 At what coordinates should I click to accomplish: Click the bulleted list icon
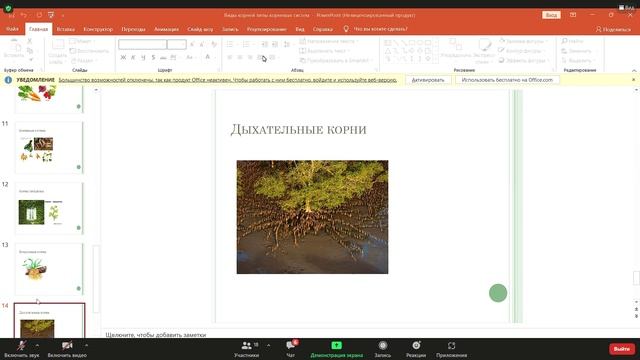230,44
